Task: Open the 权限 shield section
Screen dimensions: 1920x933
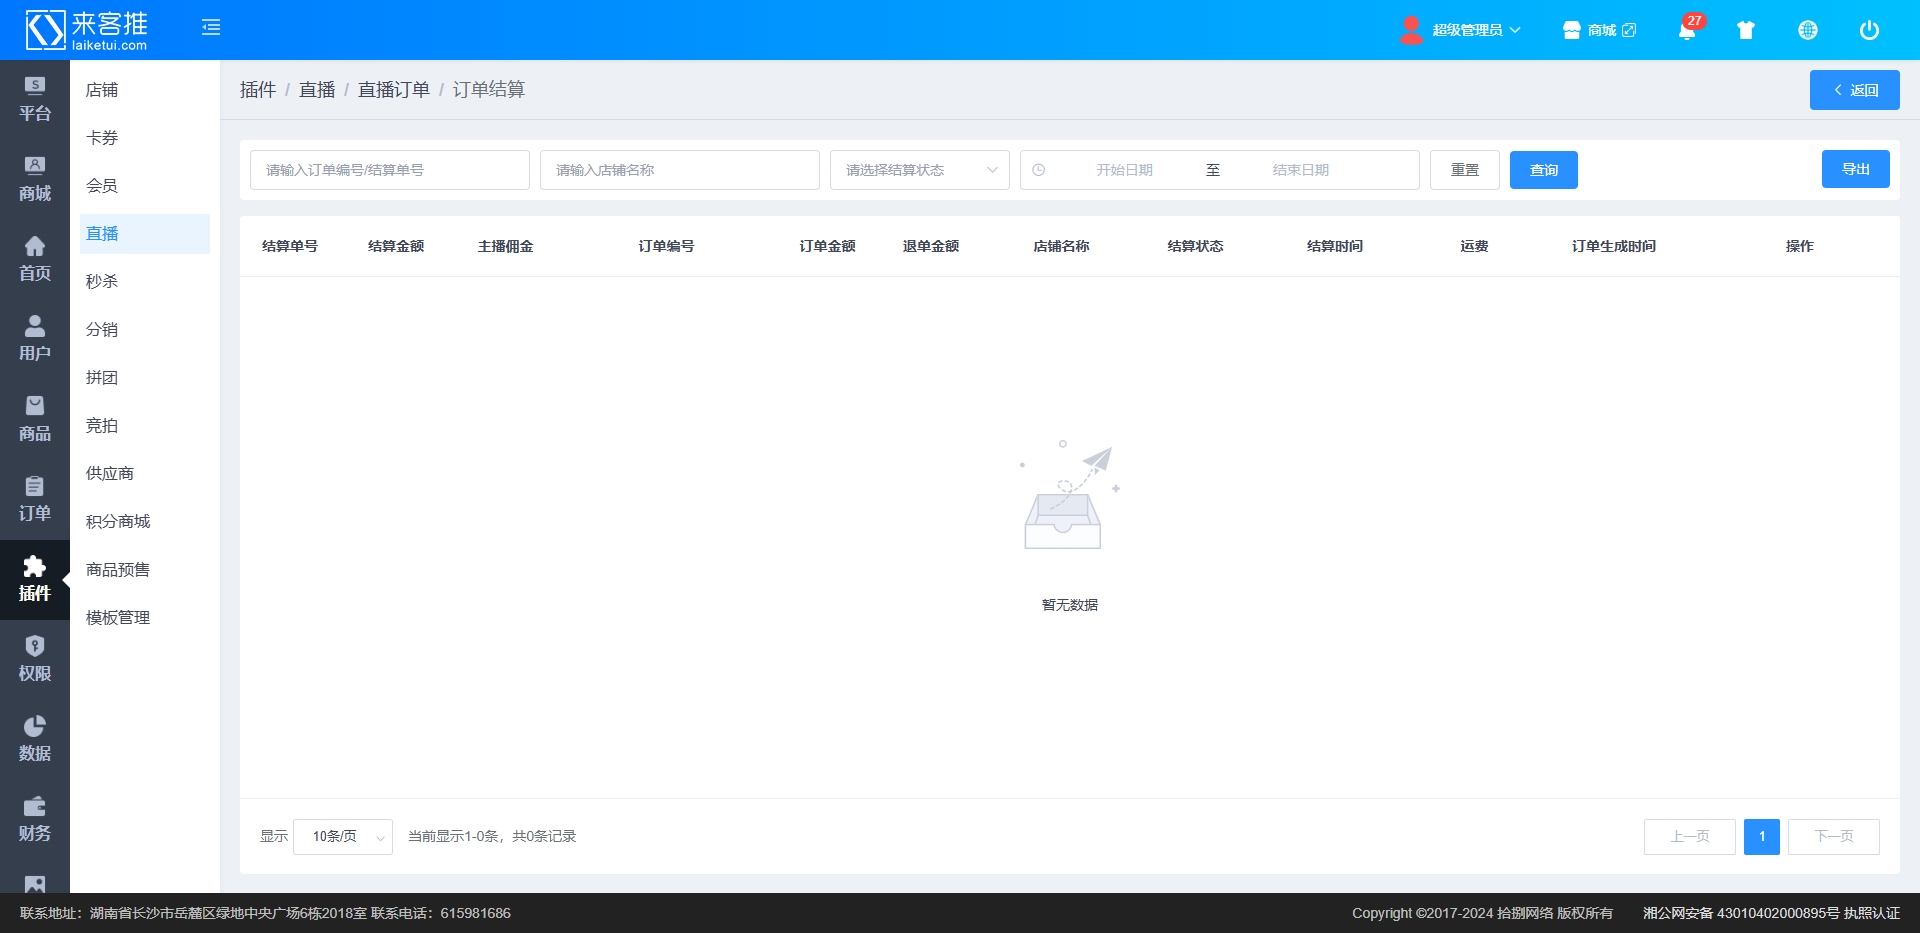Action: point(35,659)
